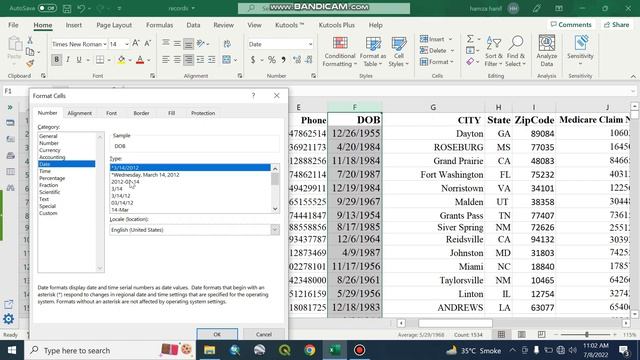Switch to Protection tab in Format Cells
Viewport: 640px width, 360px height.
pos(203,113)
